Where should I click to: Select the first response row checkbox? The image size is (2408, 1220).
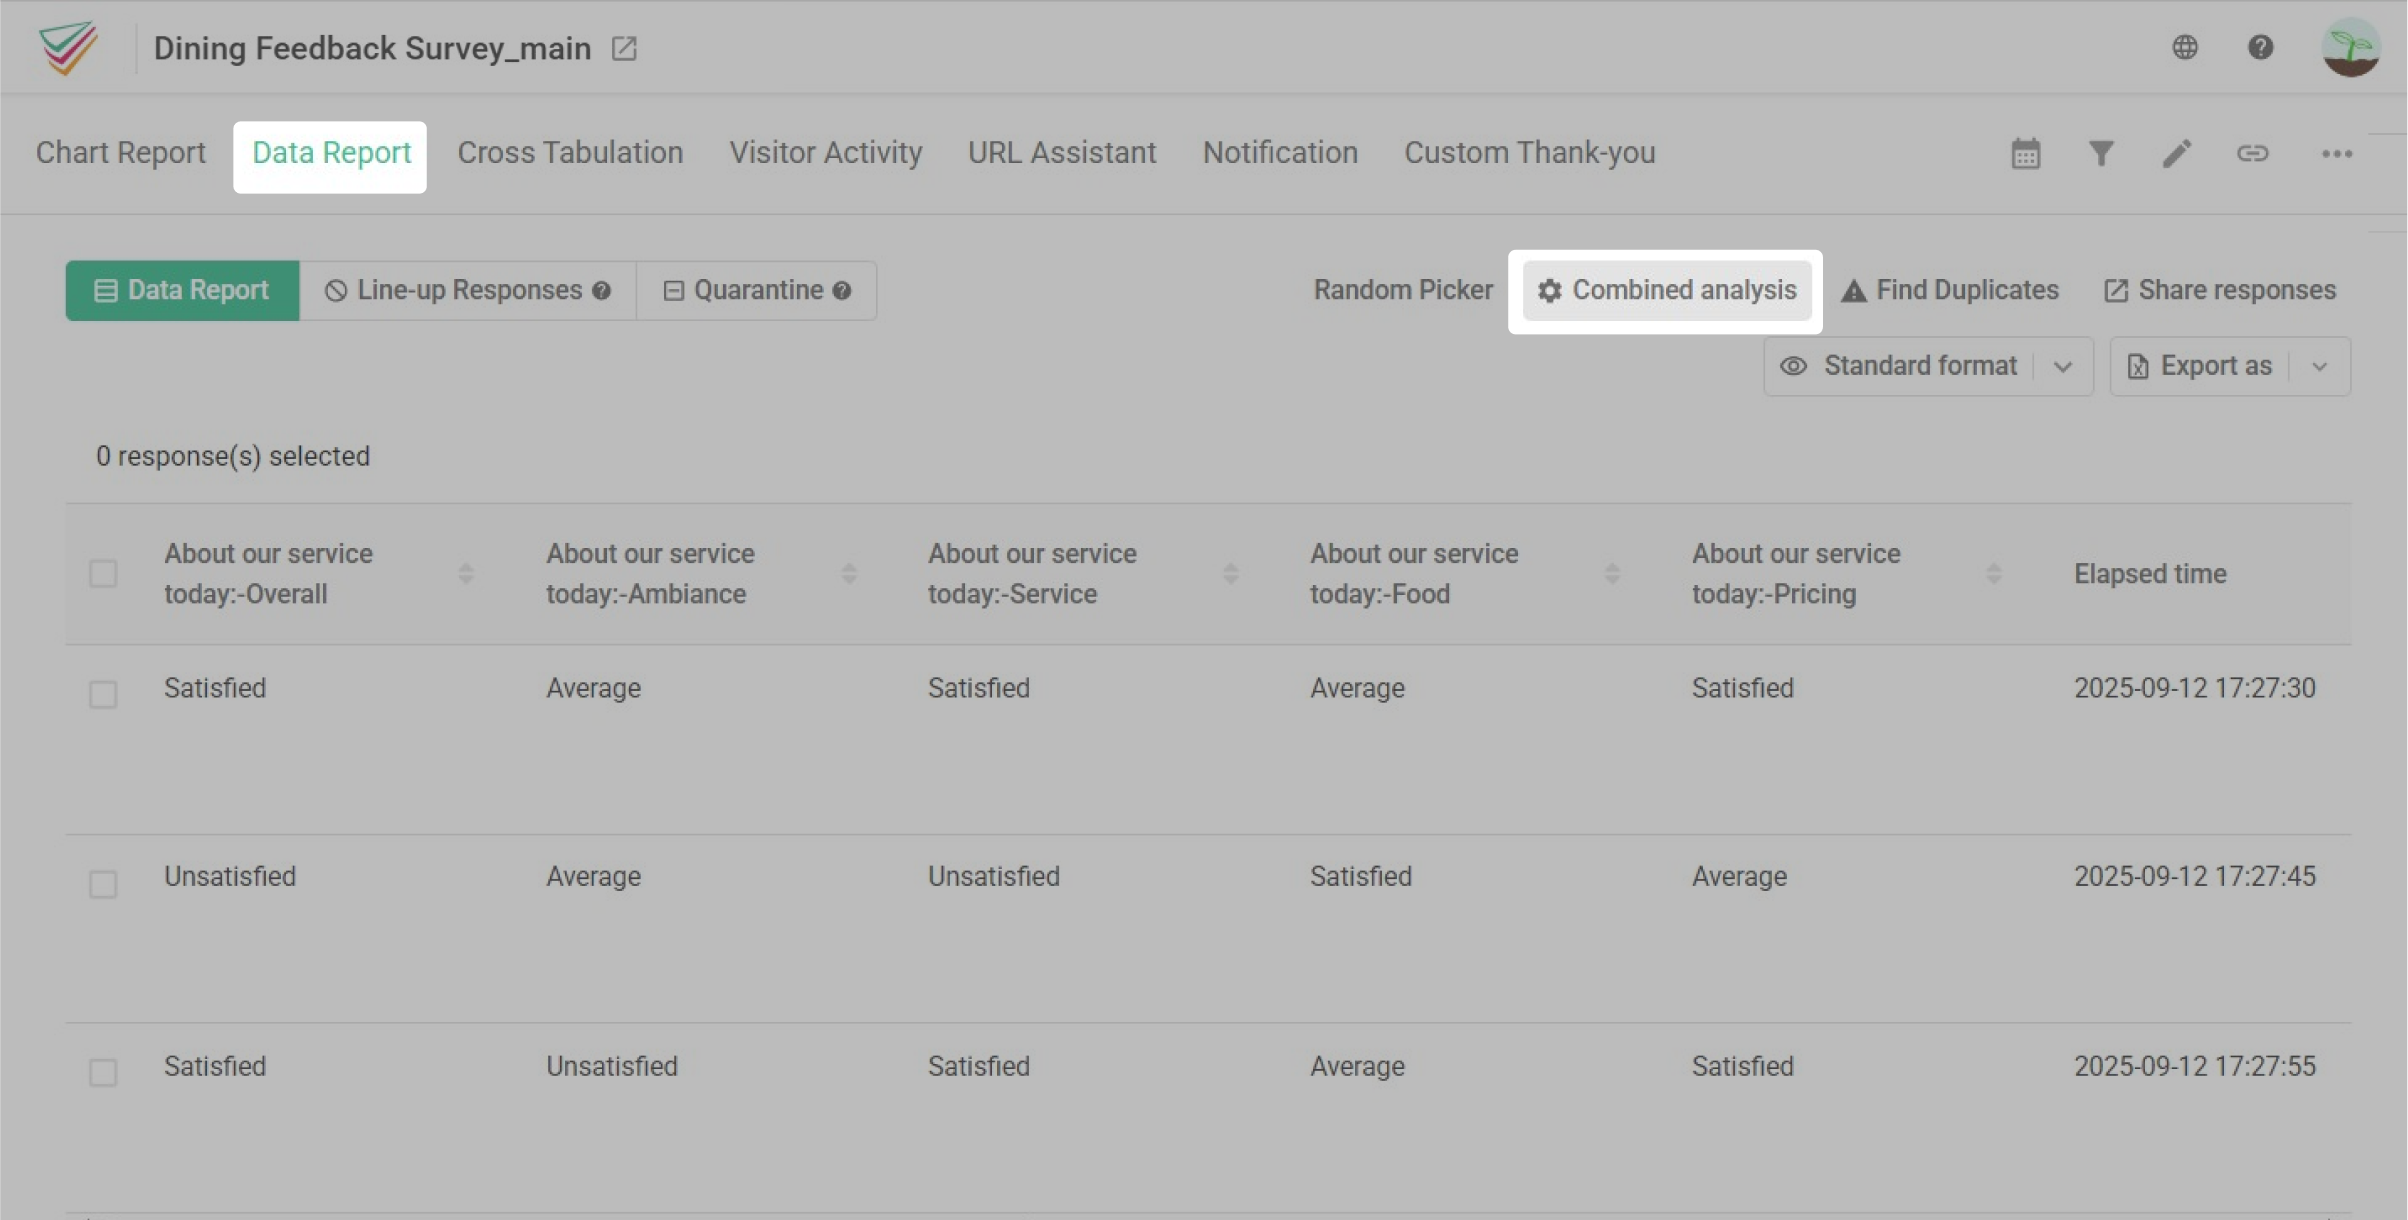click(x=103, y=694)
